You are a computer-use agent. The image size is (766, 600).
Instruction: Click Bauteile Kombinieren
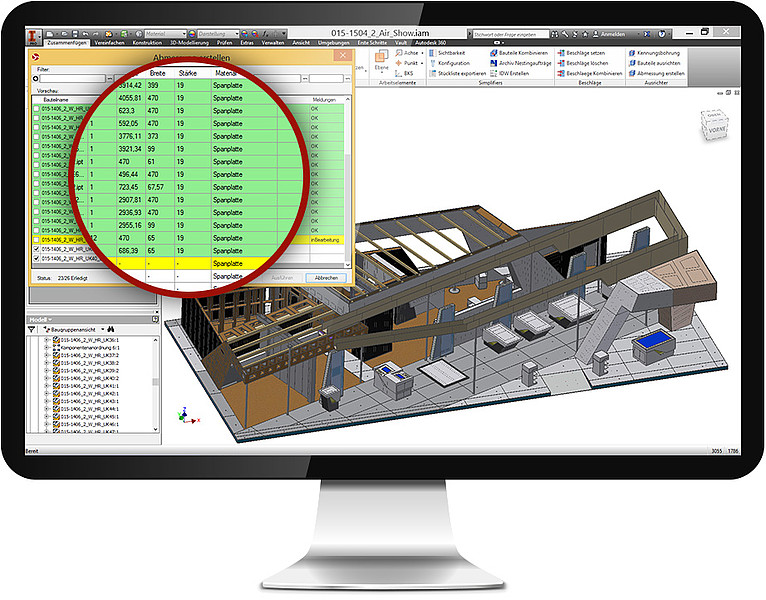pyautogui.click(x=519, y=53)
